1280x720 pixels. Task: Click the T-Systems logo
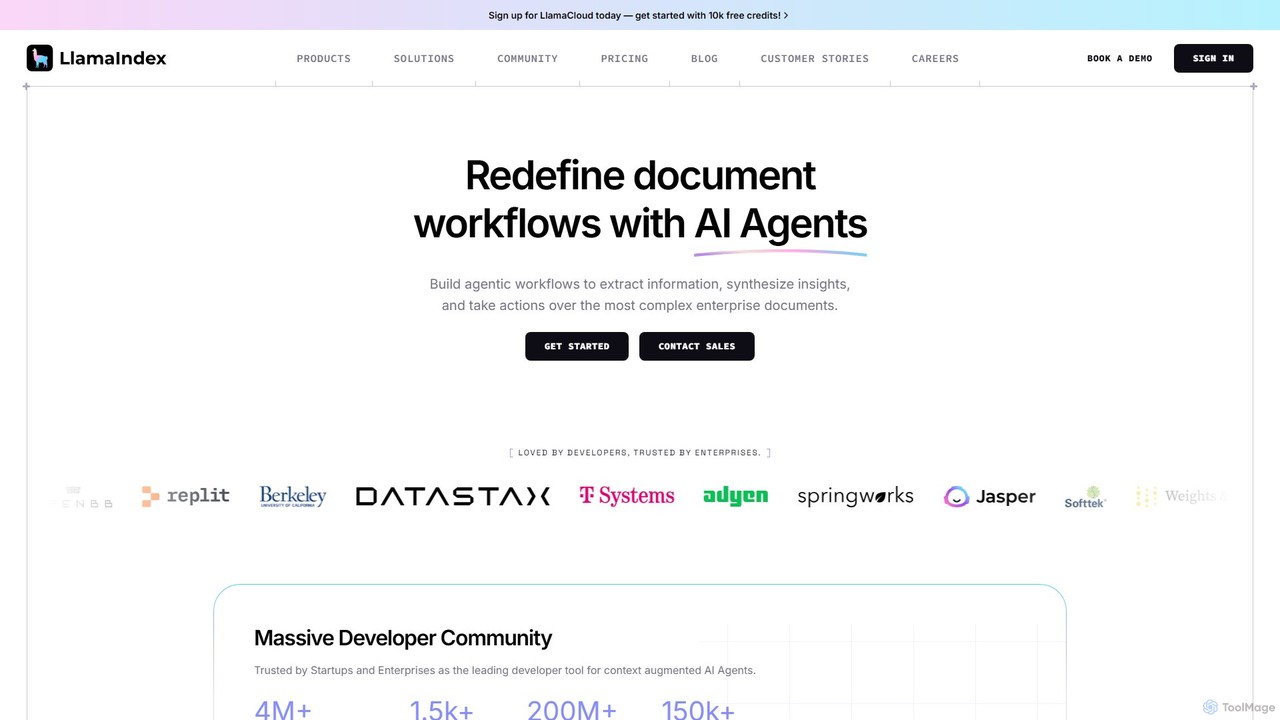point(627,496)
